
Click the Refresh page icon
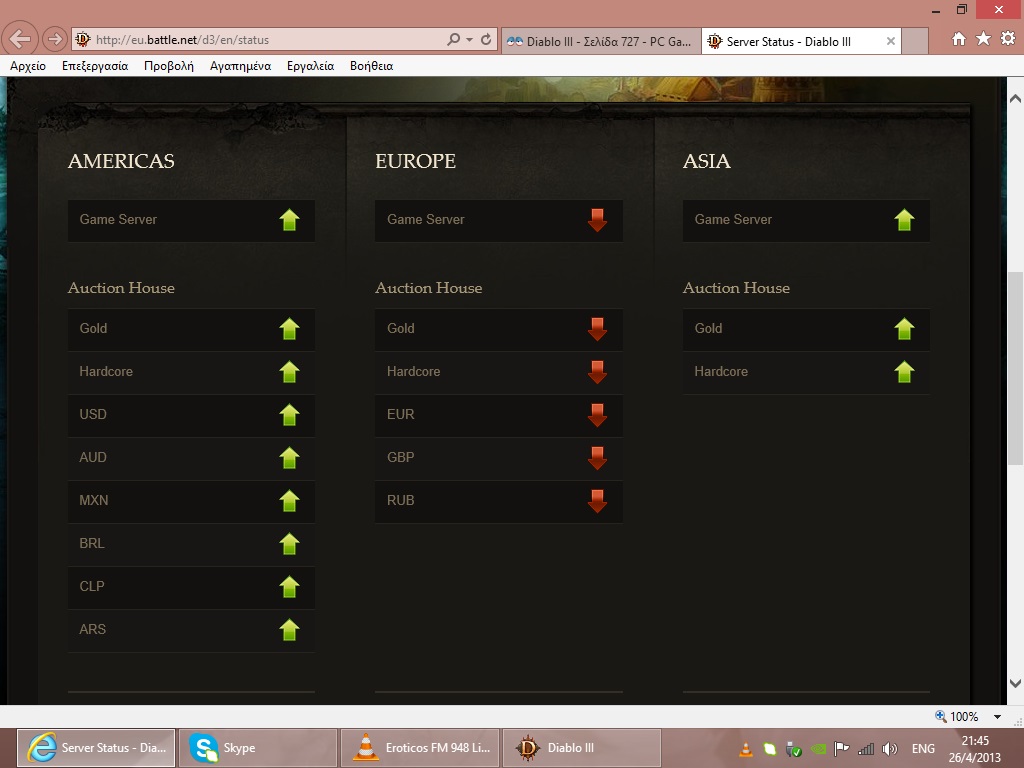pos(486,39)
